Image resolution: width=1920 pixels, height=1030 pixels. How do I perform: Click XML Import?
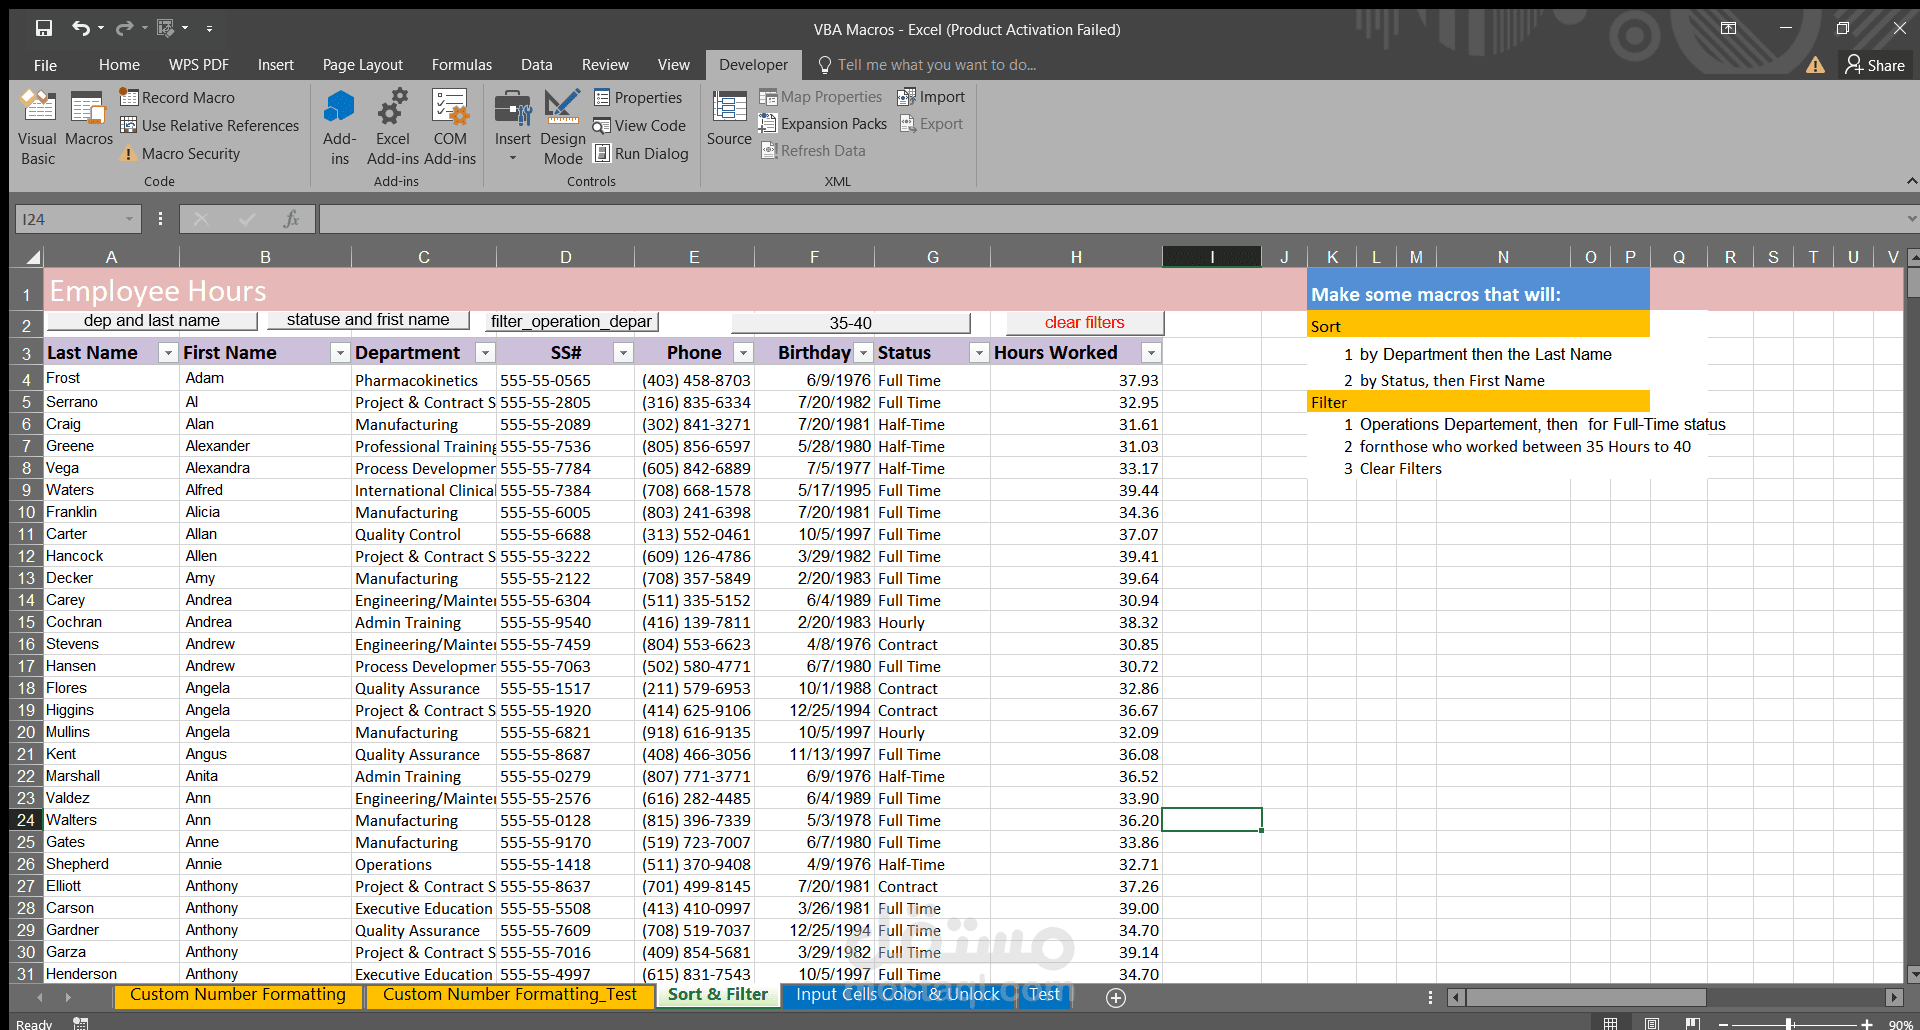pos(931,97)
